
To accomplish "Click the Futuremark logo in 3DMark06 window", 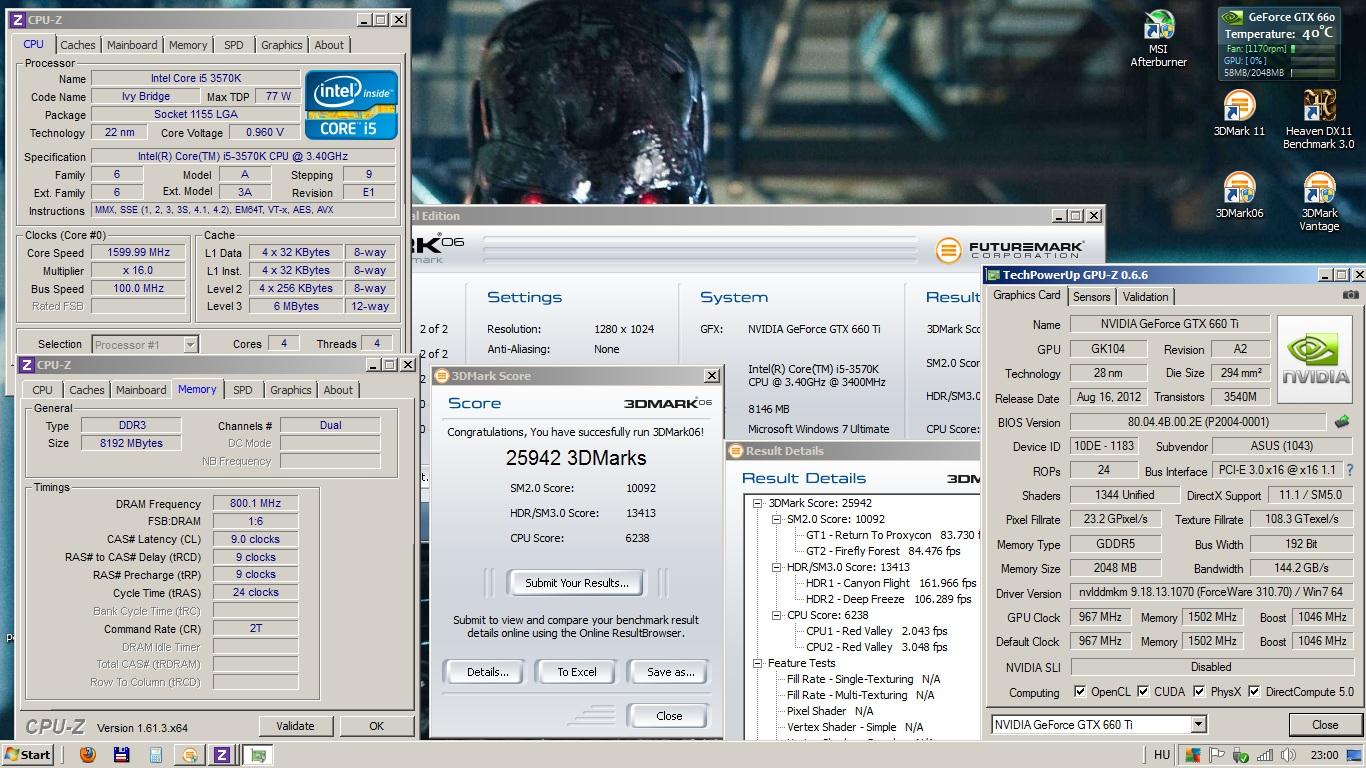I will 1009,250.
